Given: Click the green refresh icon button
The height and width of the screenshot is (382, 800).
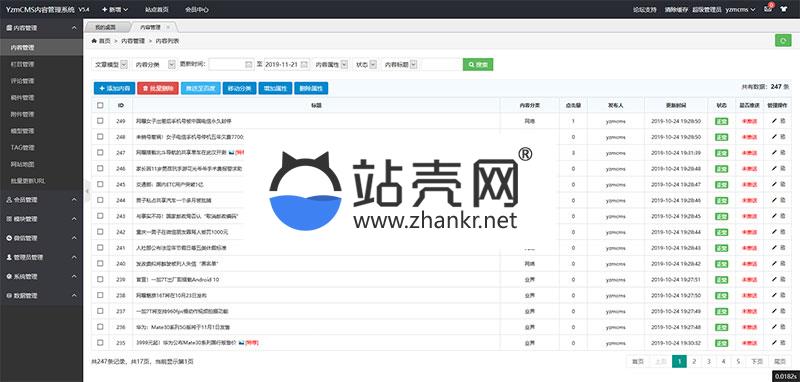Looking at the screenshot, I should 783,40.
